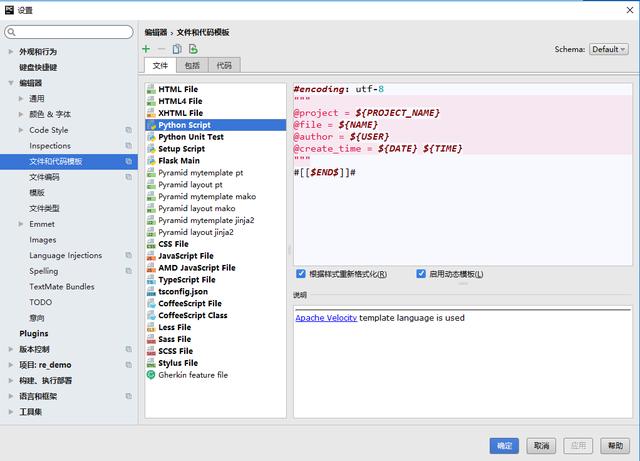The width and height of the screenshot is (640, 461).
Task: Collapse the 编辑器 tree node
Action: 10,83
